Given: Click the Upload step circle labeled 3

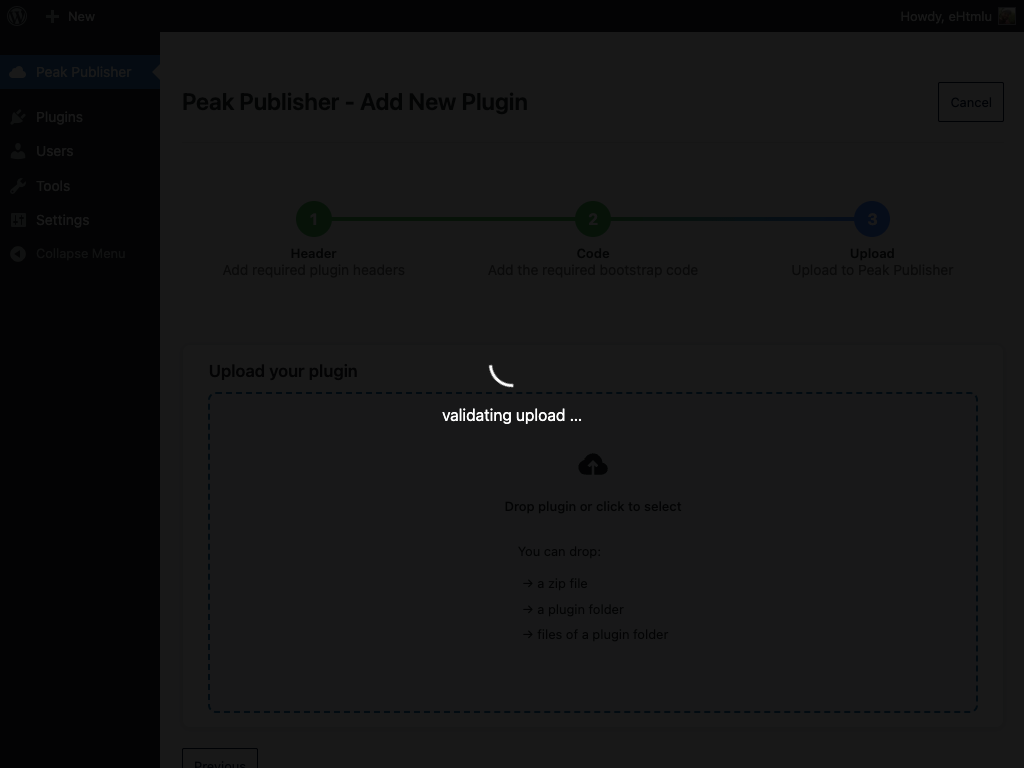Looking at the screenshot, I should click(x=871, y=218).
